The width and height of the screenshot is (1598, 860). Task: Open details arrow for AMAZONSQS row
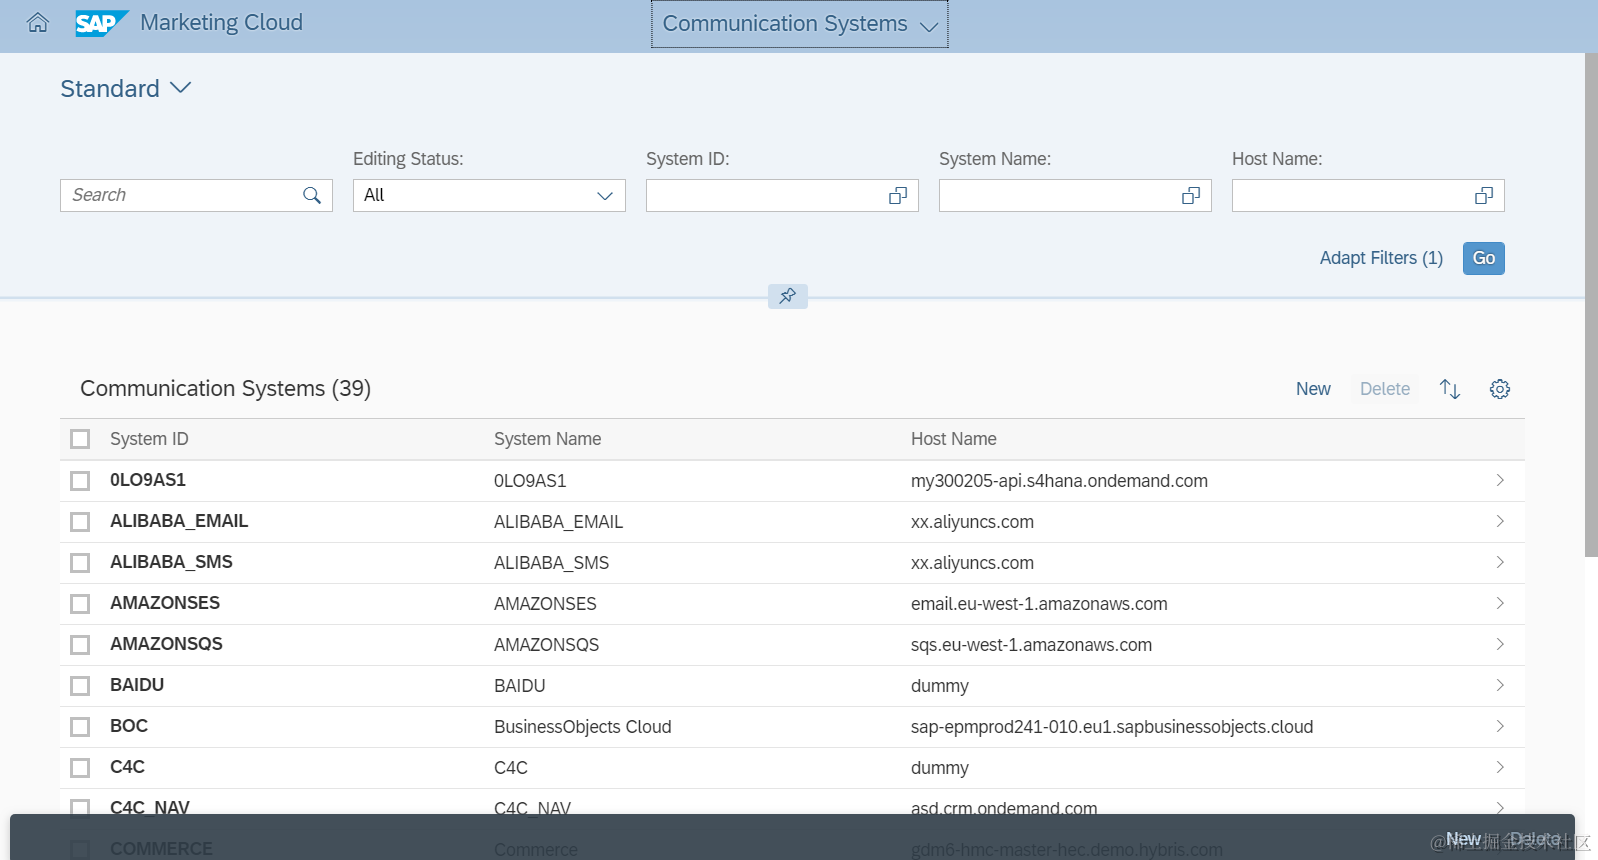[x=1500, y=644]
